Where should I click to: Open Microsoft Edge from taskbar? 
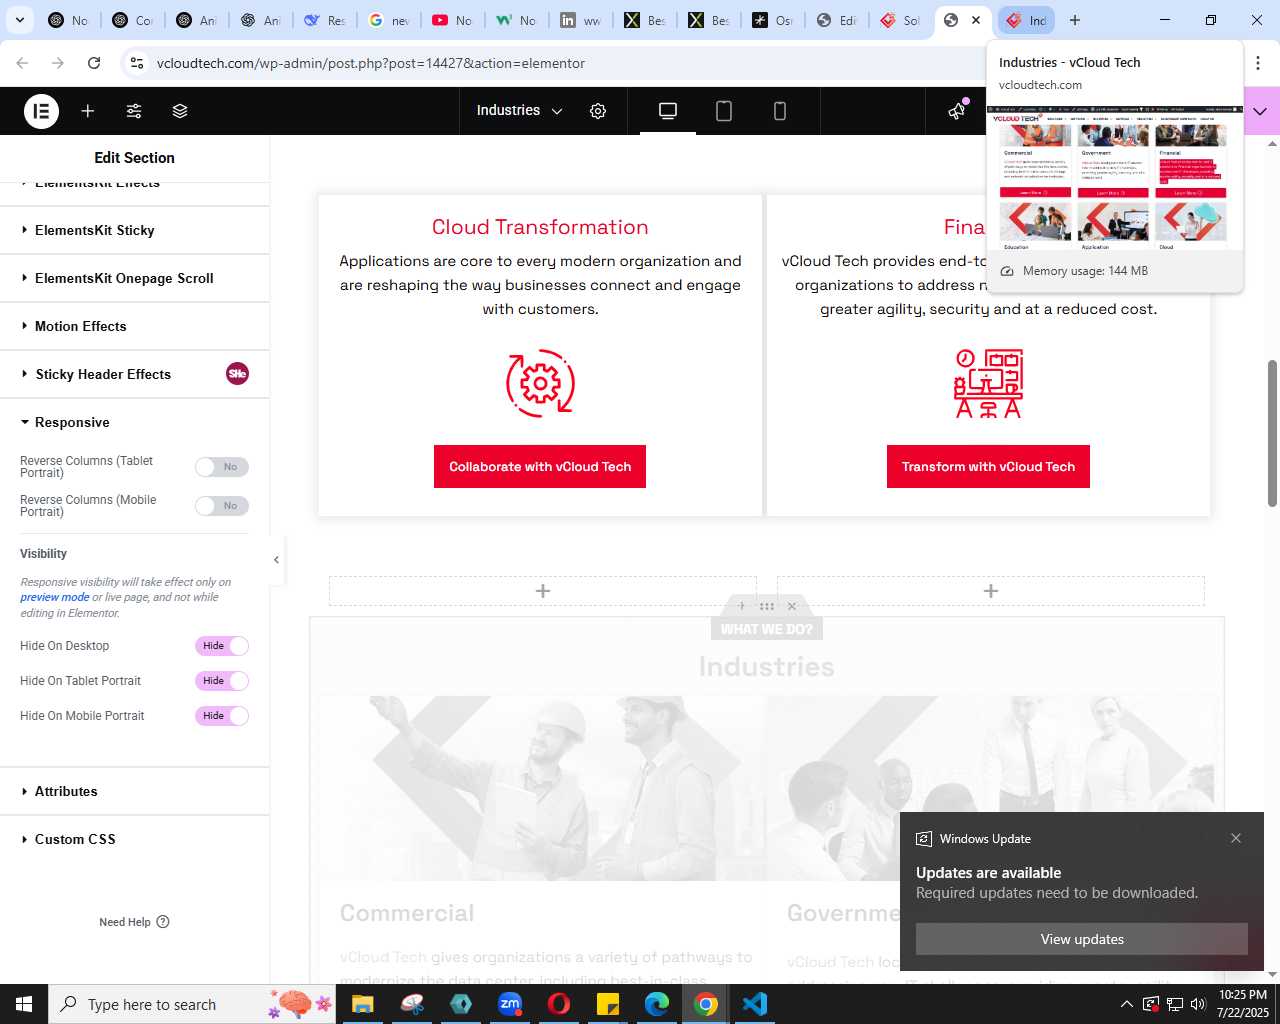tap(657, 1004)
